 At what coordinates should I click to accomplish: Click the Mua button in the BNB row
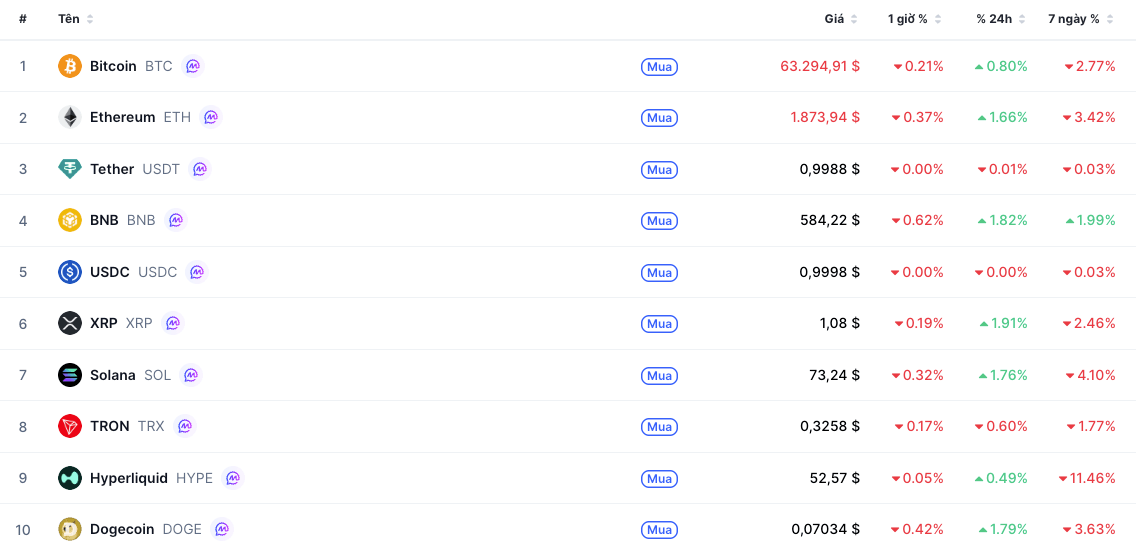tap(659, 220)
